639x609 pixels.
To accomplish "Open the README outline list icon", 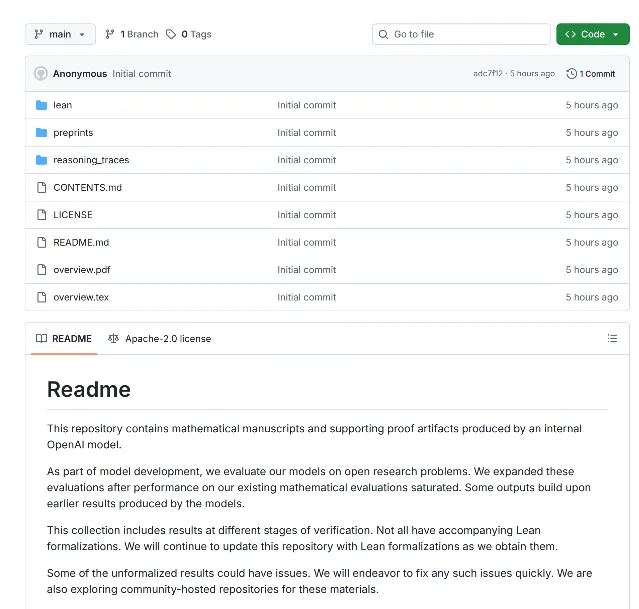I will click(x=612, y=338).
